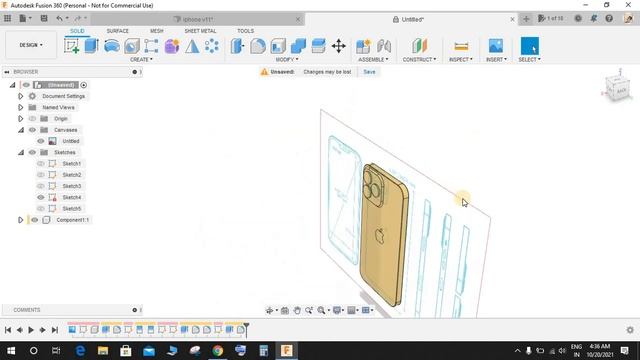Click the Pan hand icon
Viewport: 640px width, 360px height.
(297, 310)
